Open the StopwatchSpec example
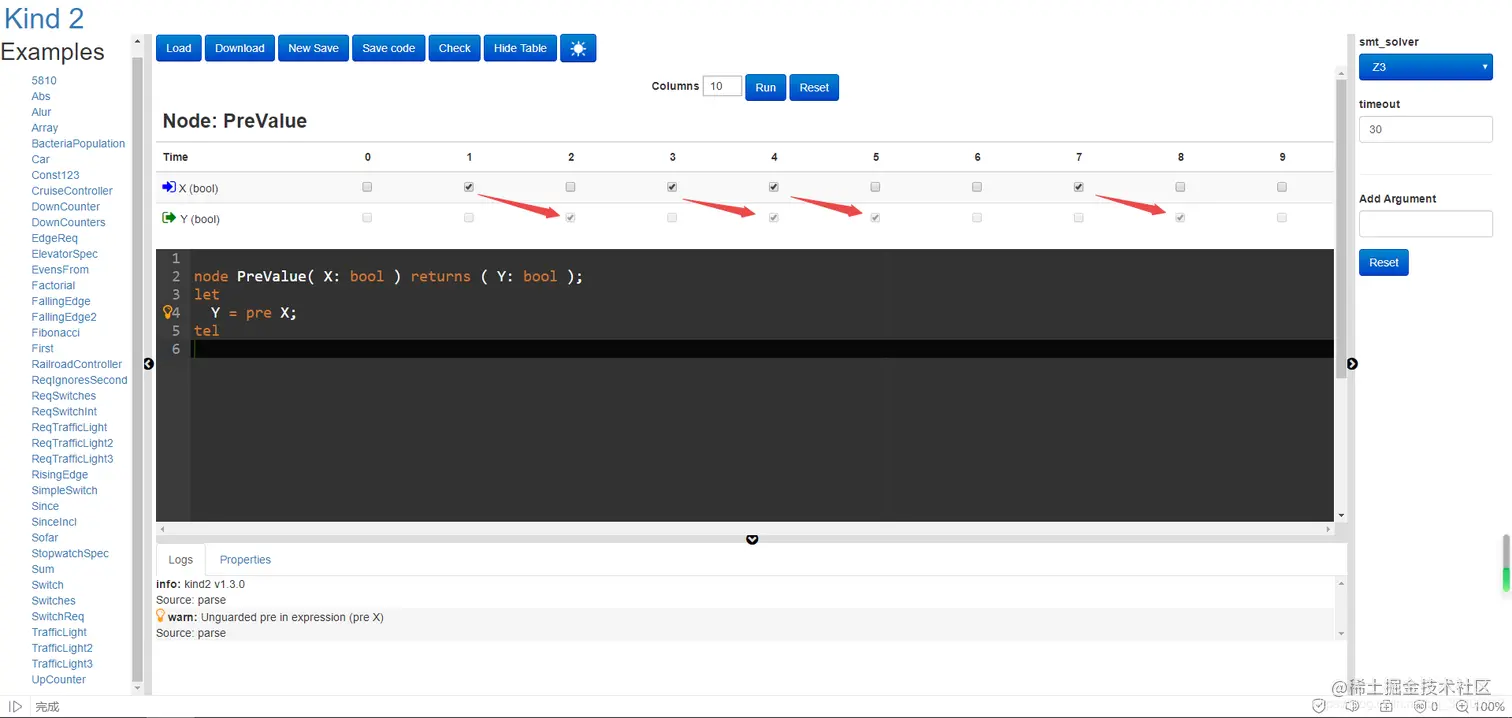Image resolution: width=1512 pixels, height=718 pixels. (70, 553)
